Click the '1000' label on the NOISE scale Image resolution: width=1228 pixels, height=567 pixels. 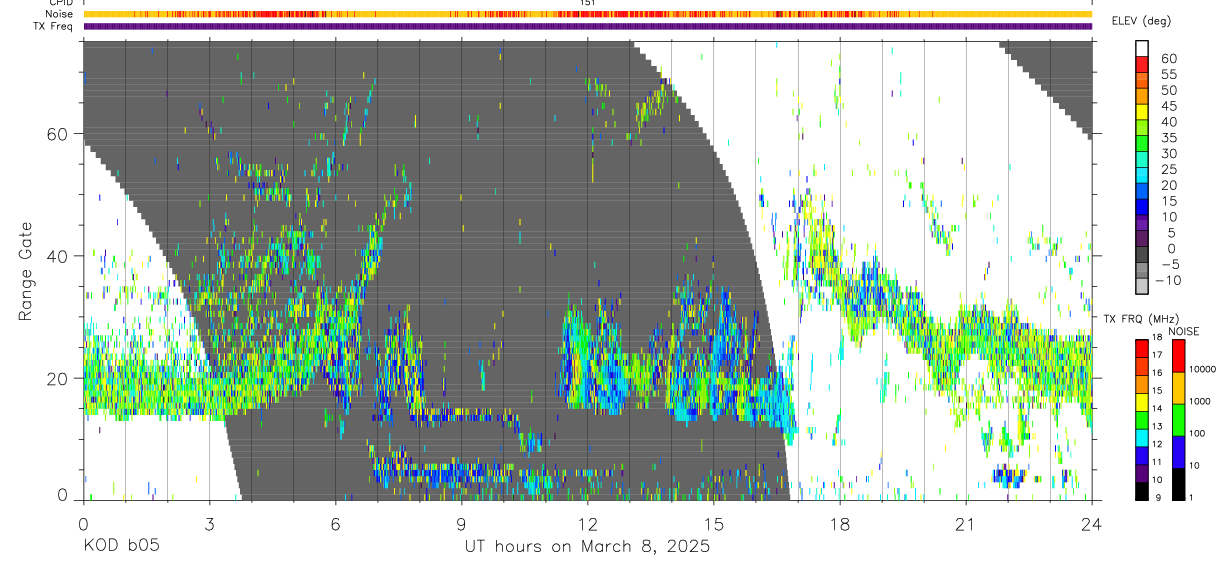[x=1200, y=401]
